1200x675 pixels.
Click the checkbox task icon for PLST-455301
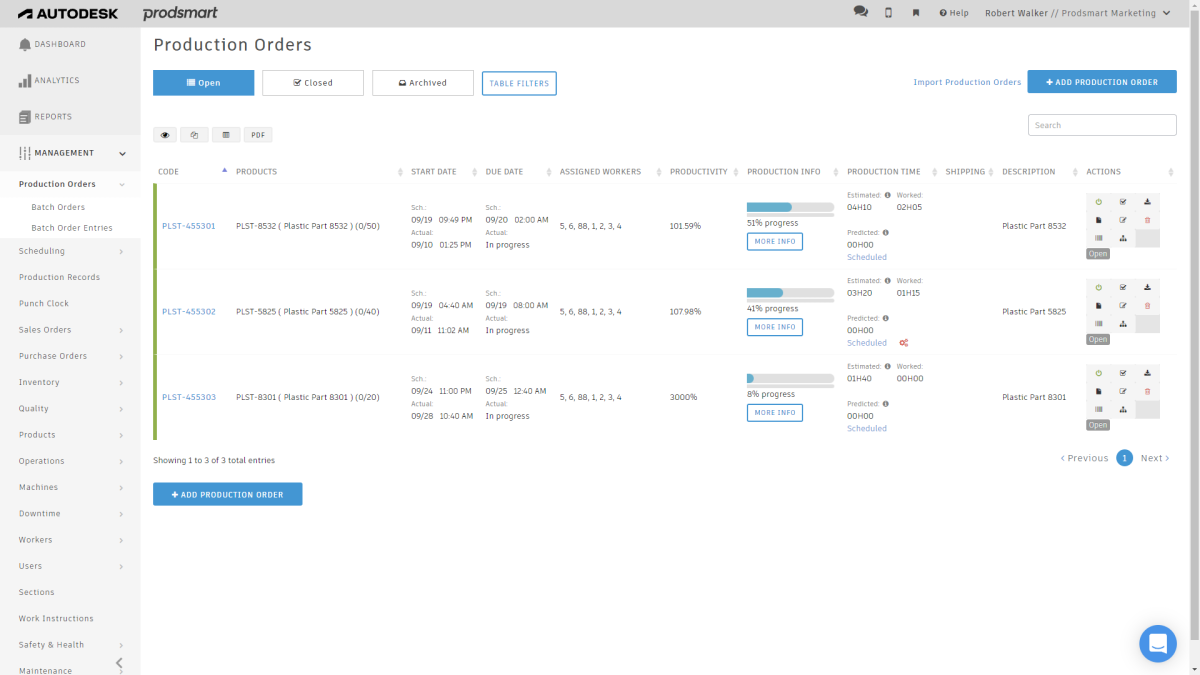tap(1124, 200)
